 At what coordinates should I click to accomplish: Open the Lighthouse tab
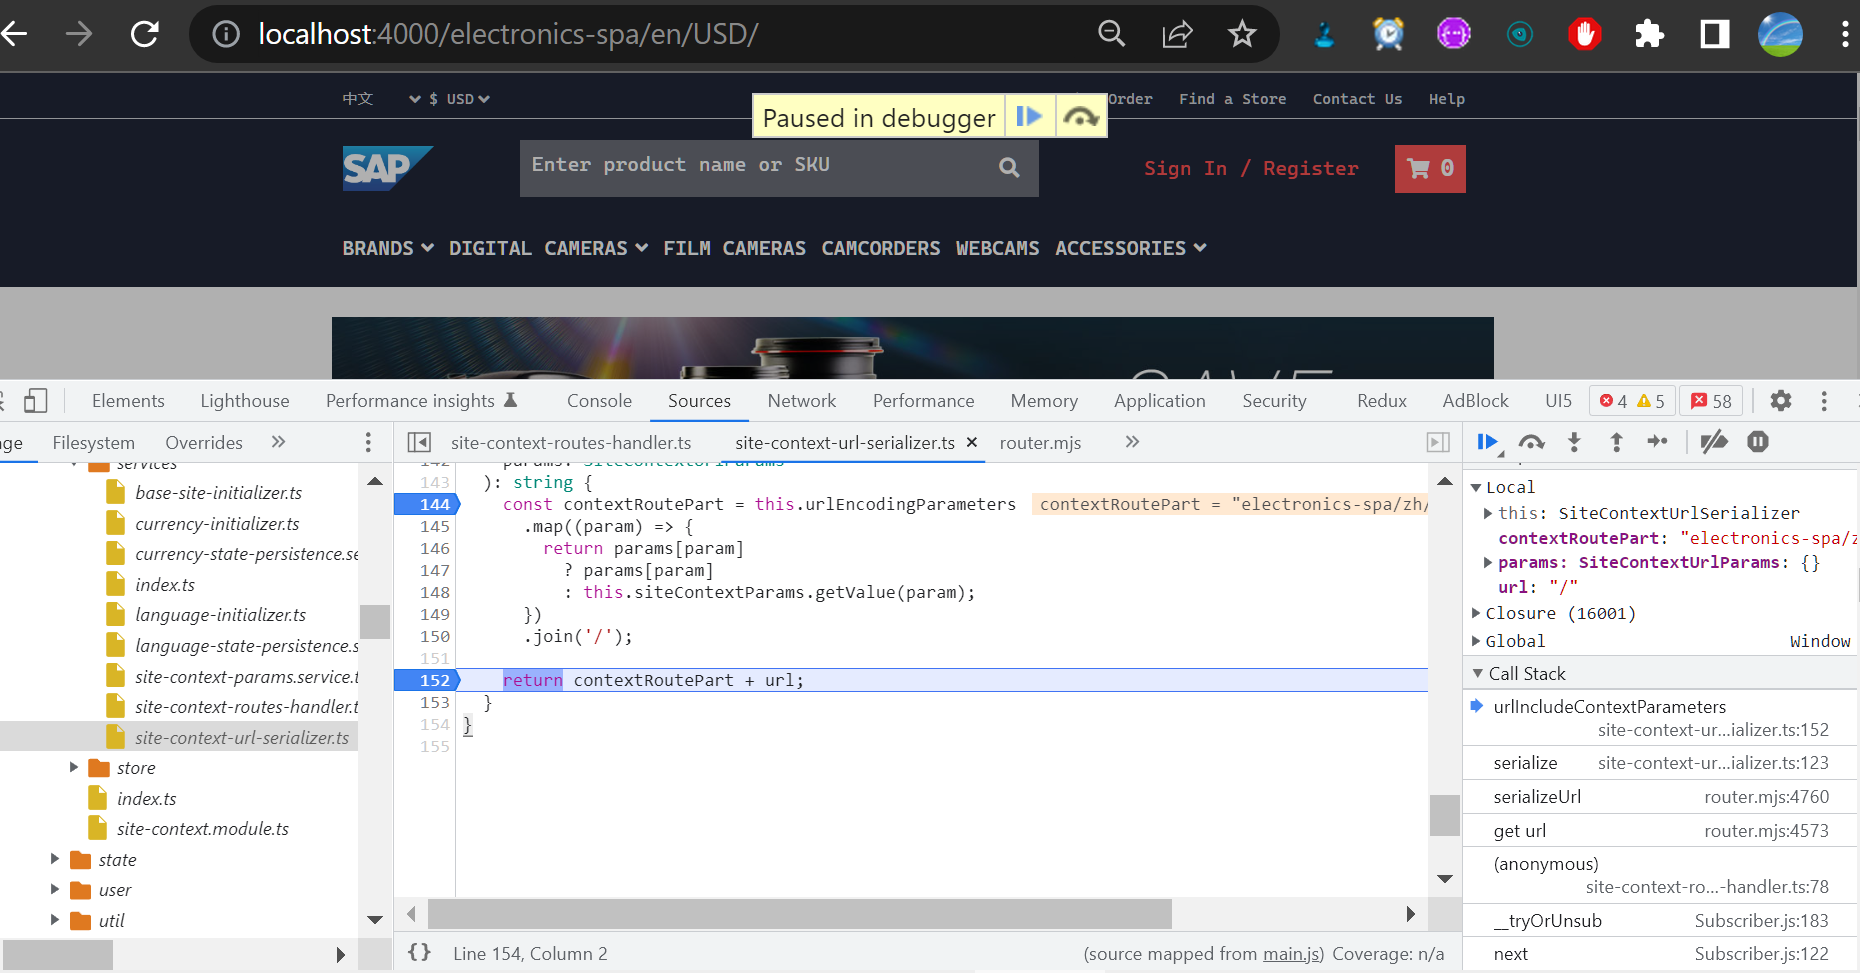click(x=245, y=401)
